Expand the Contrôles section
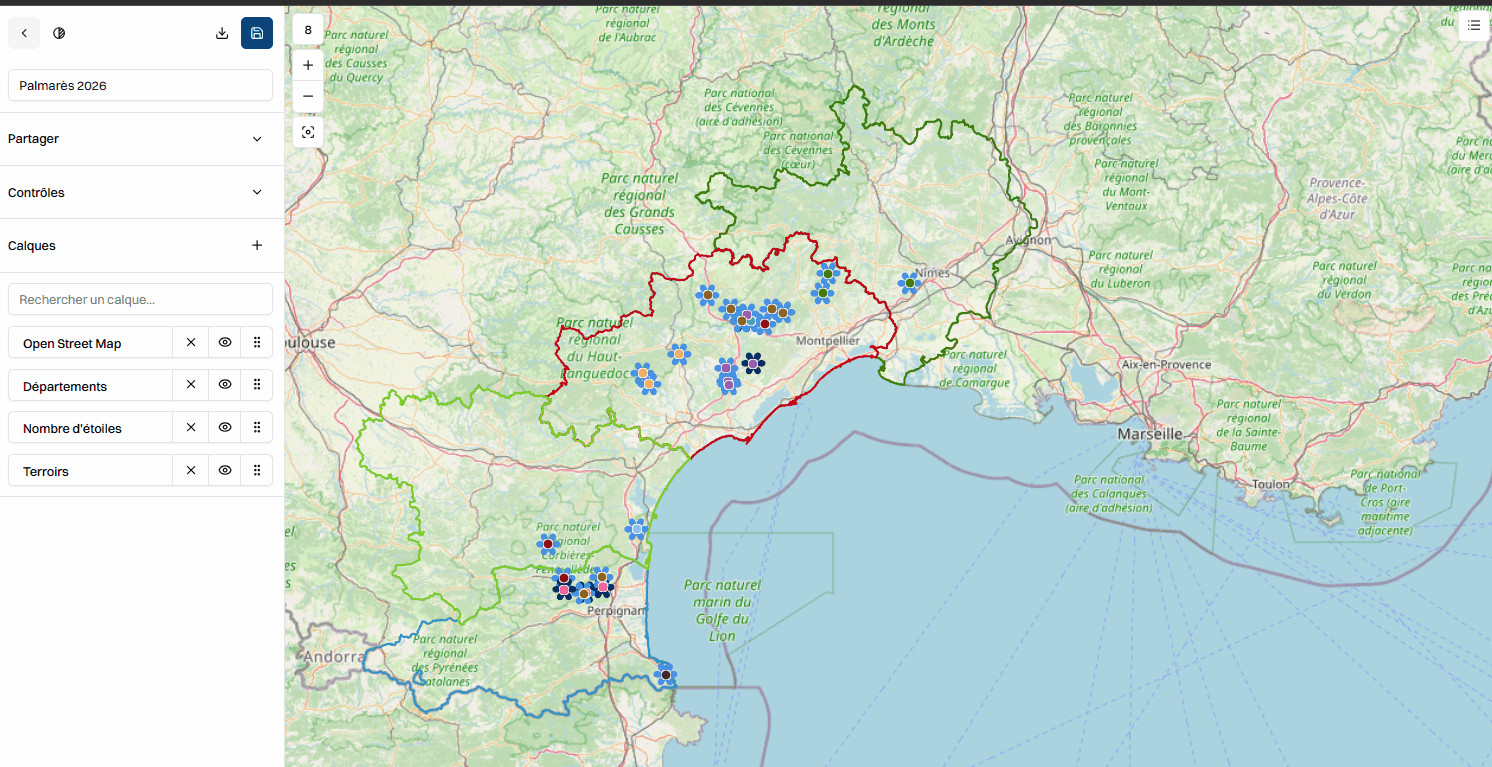Screen dimensions: 1492x767 (257, 192)
